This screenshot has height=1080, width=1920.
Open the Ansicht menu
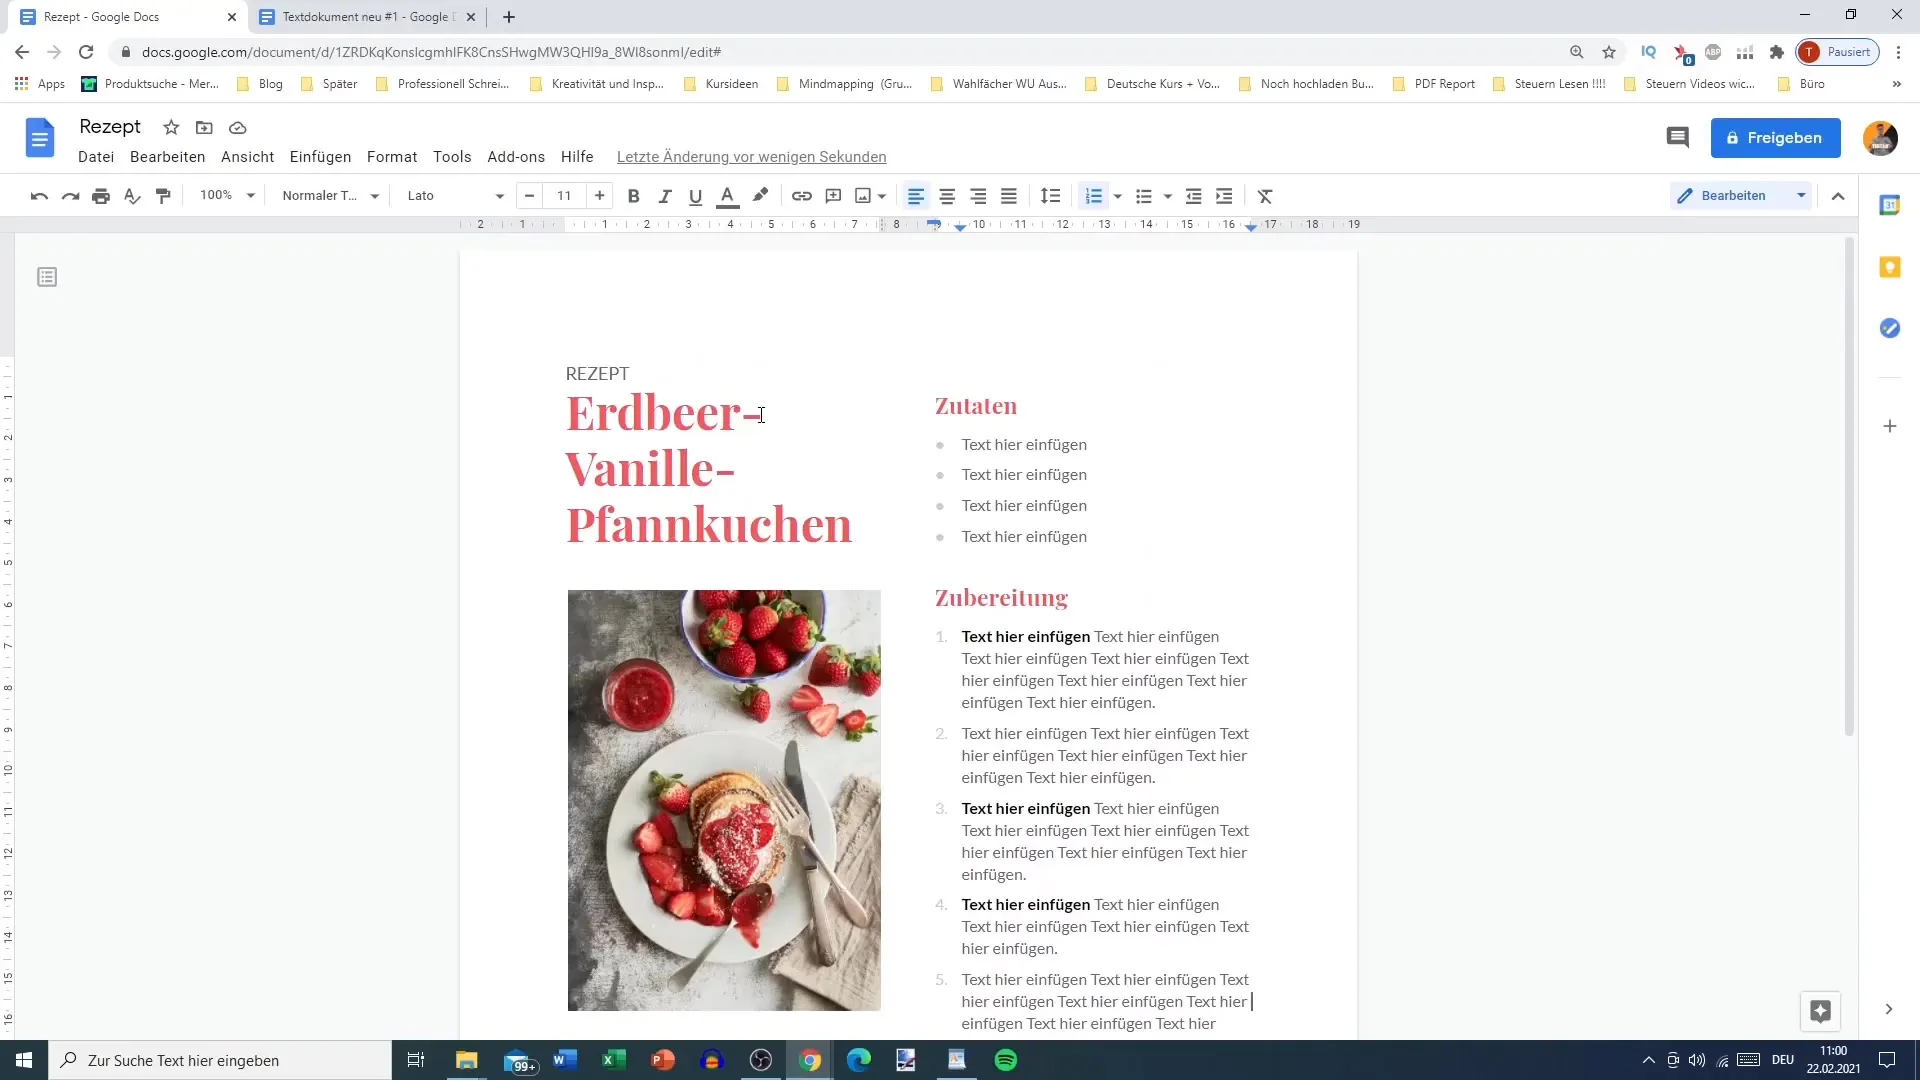point(247,157)
